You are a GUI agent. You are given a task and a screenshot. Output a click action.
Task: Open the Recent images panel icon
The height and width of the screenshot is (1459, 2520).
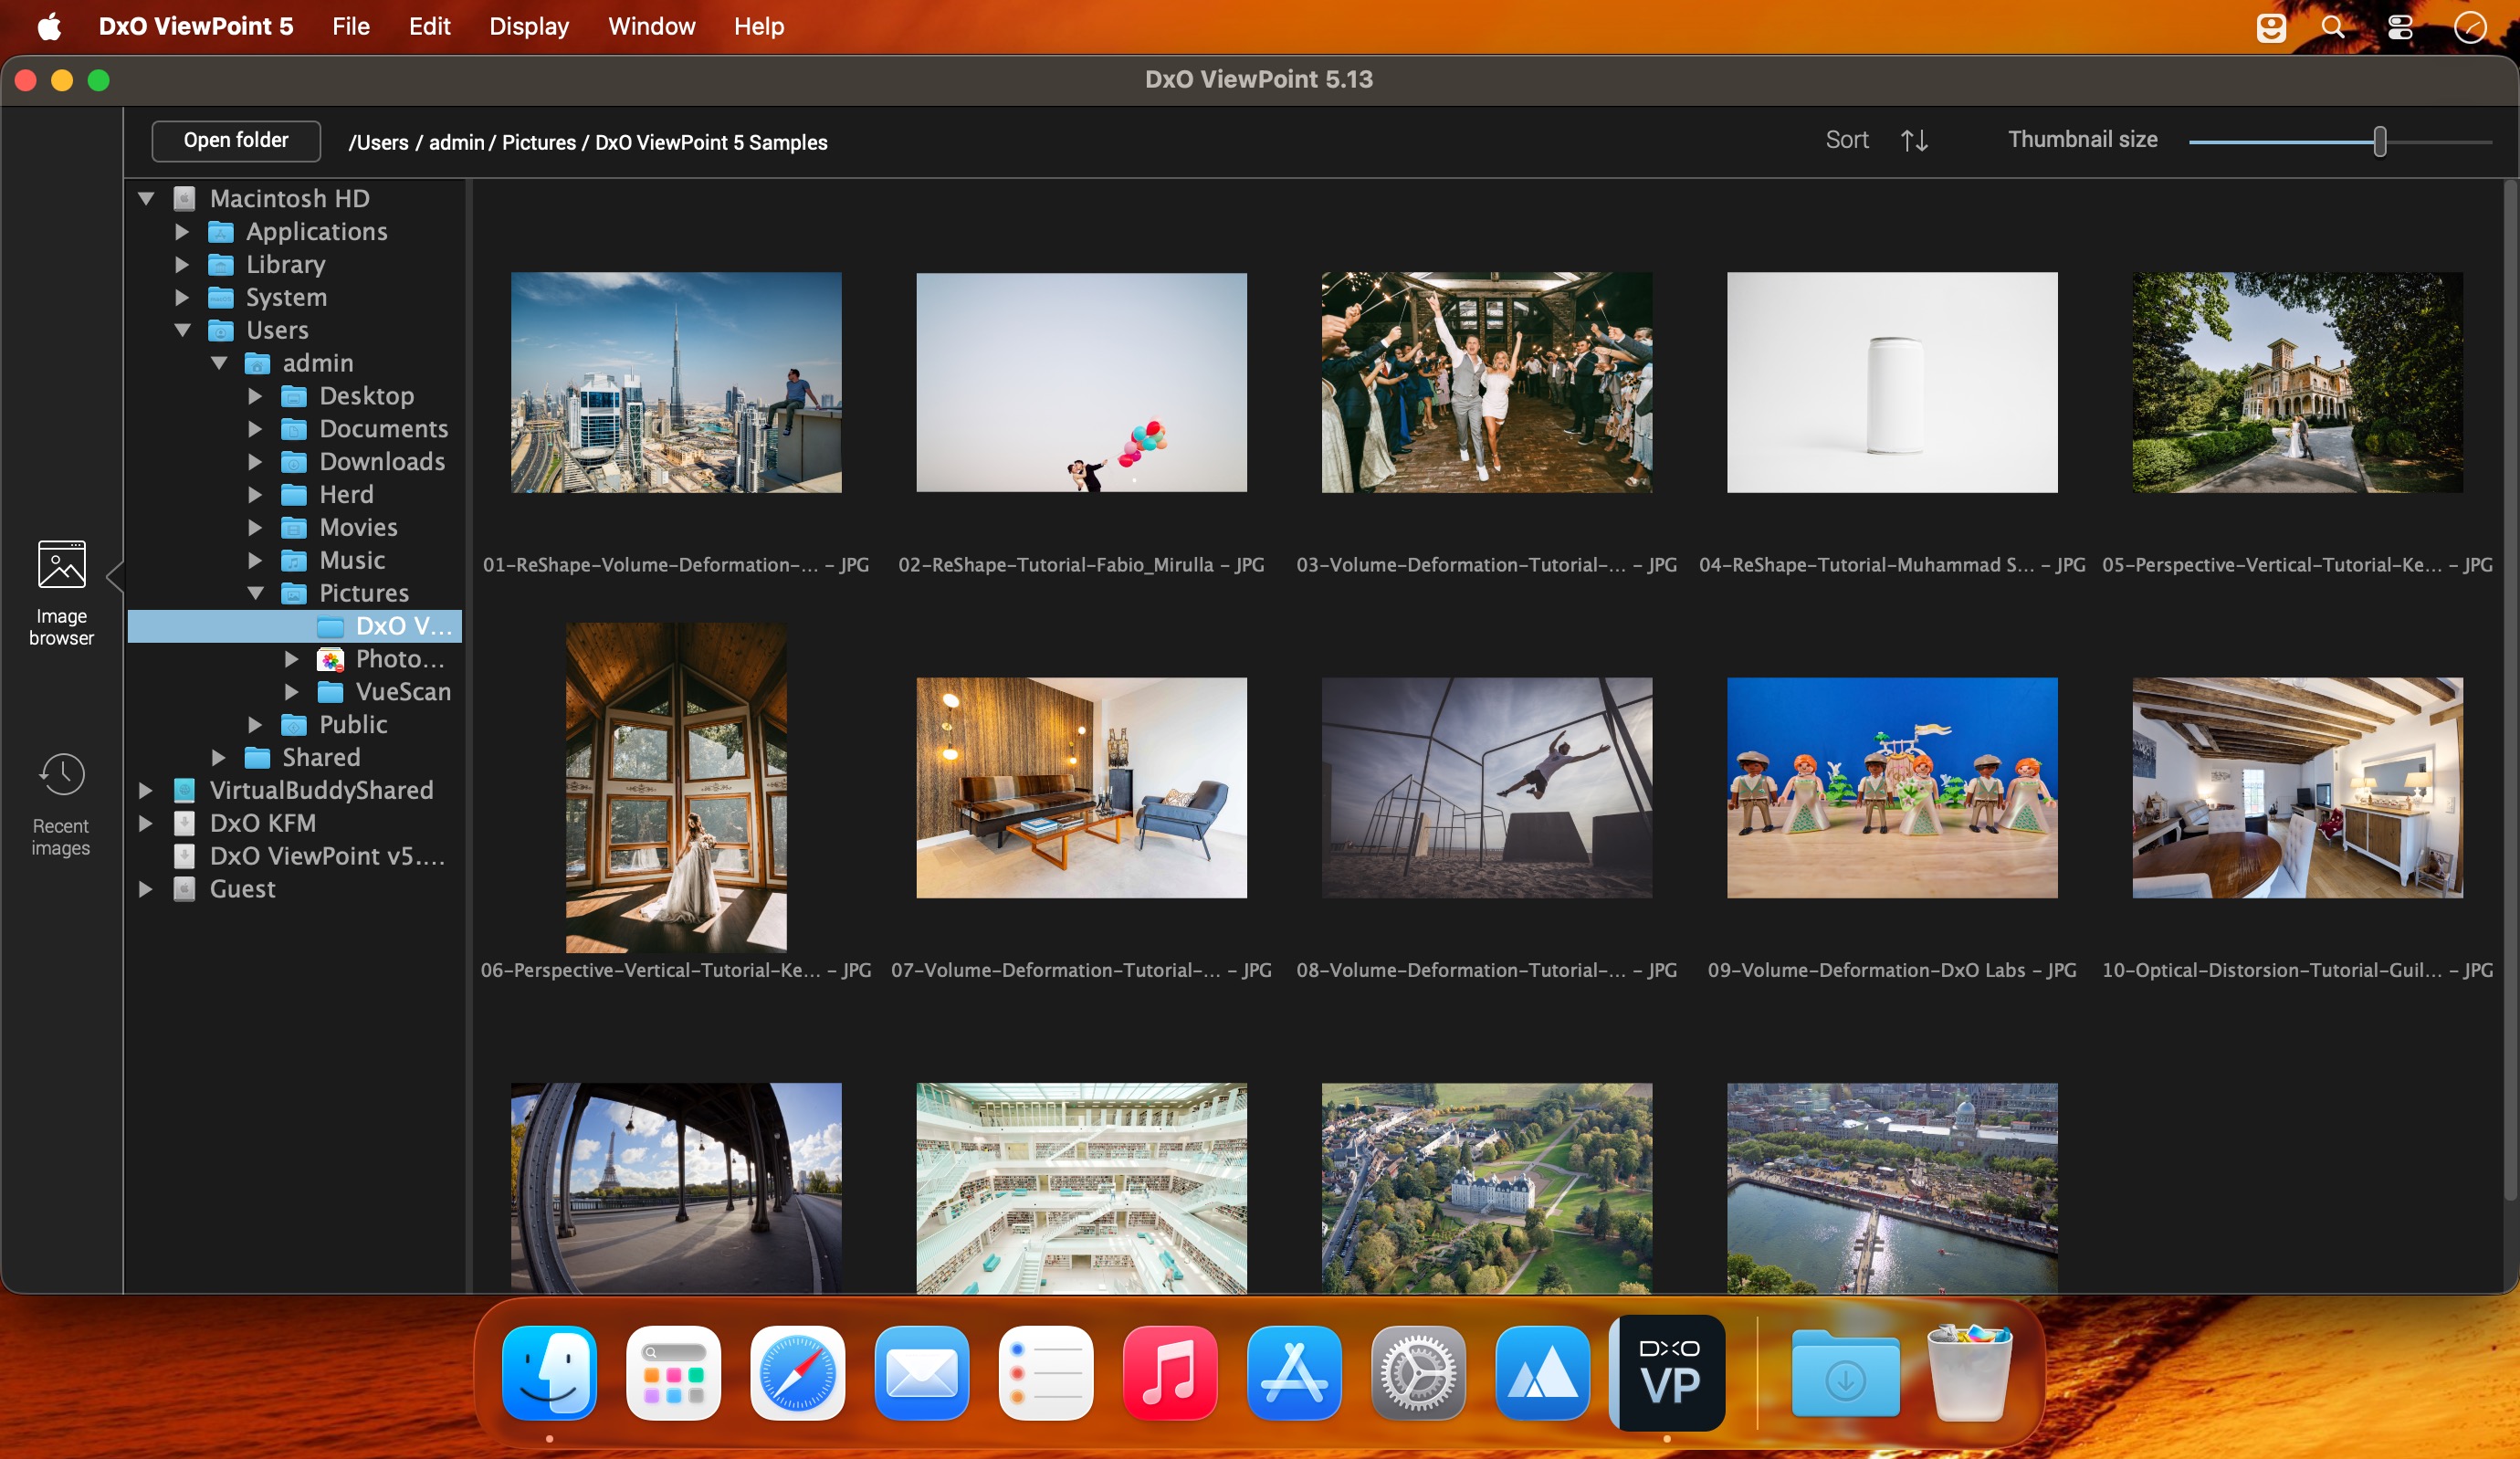point(61,775)
